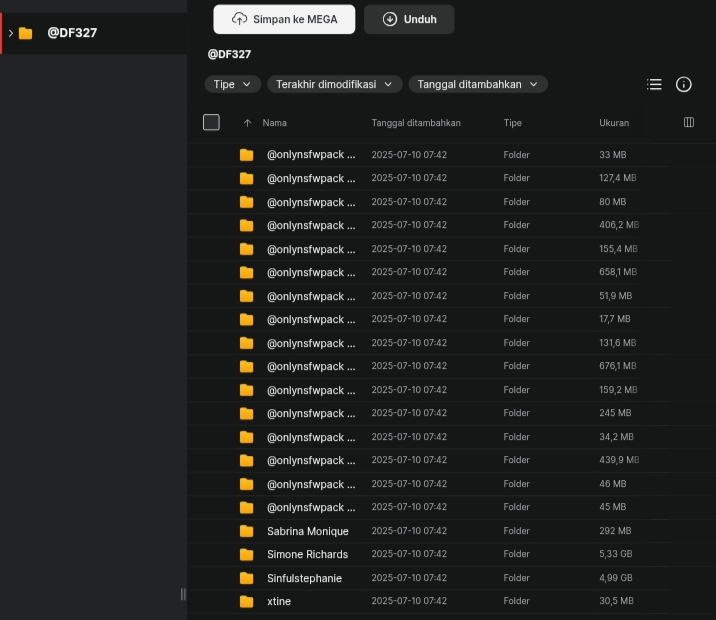Open Terakhir dimodifikasi filter dropdown
This screenshot has height=620, width=716.
coord(334,85)
